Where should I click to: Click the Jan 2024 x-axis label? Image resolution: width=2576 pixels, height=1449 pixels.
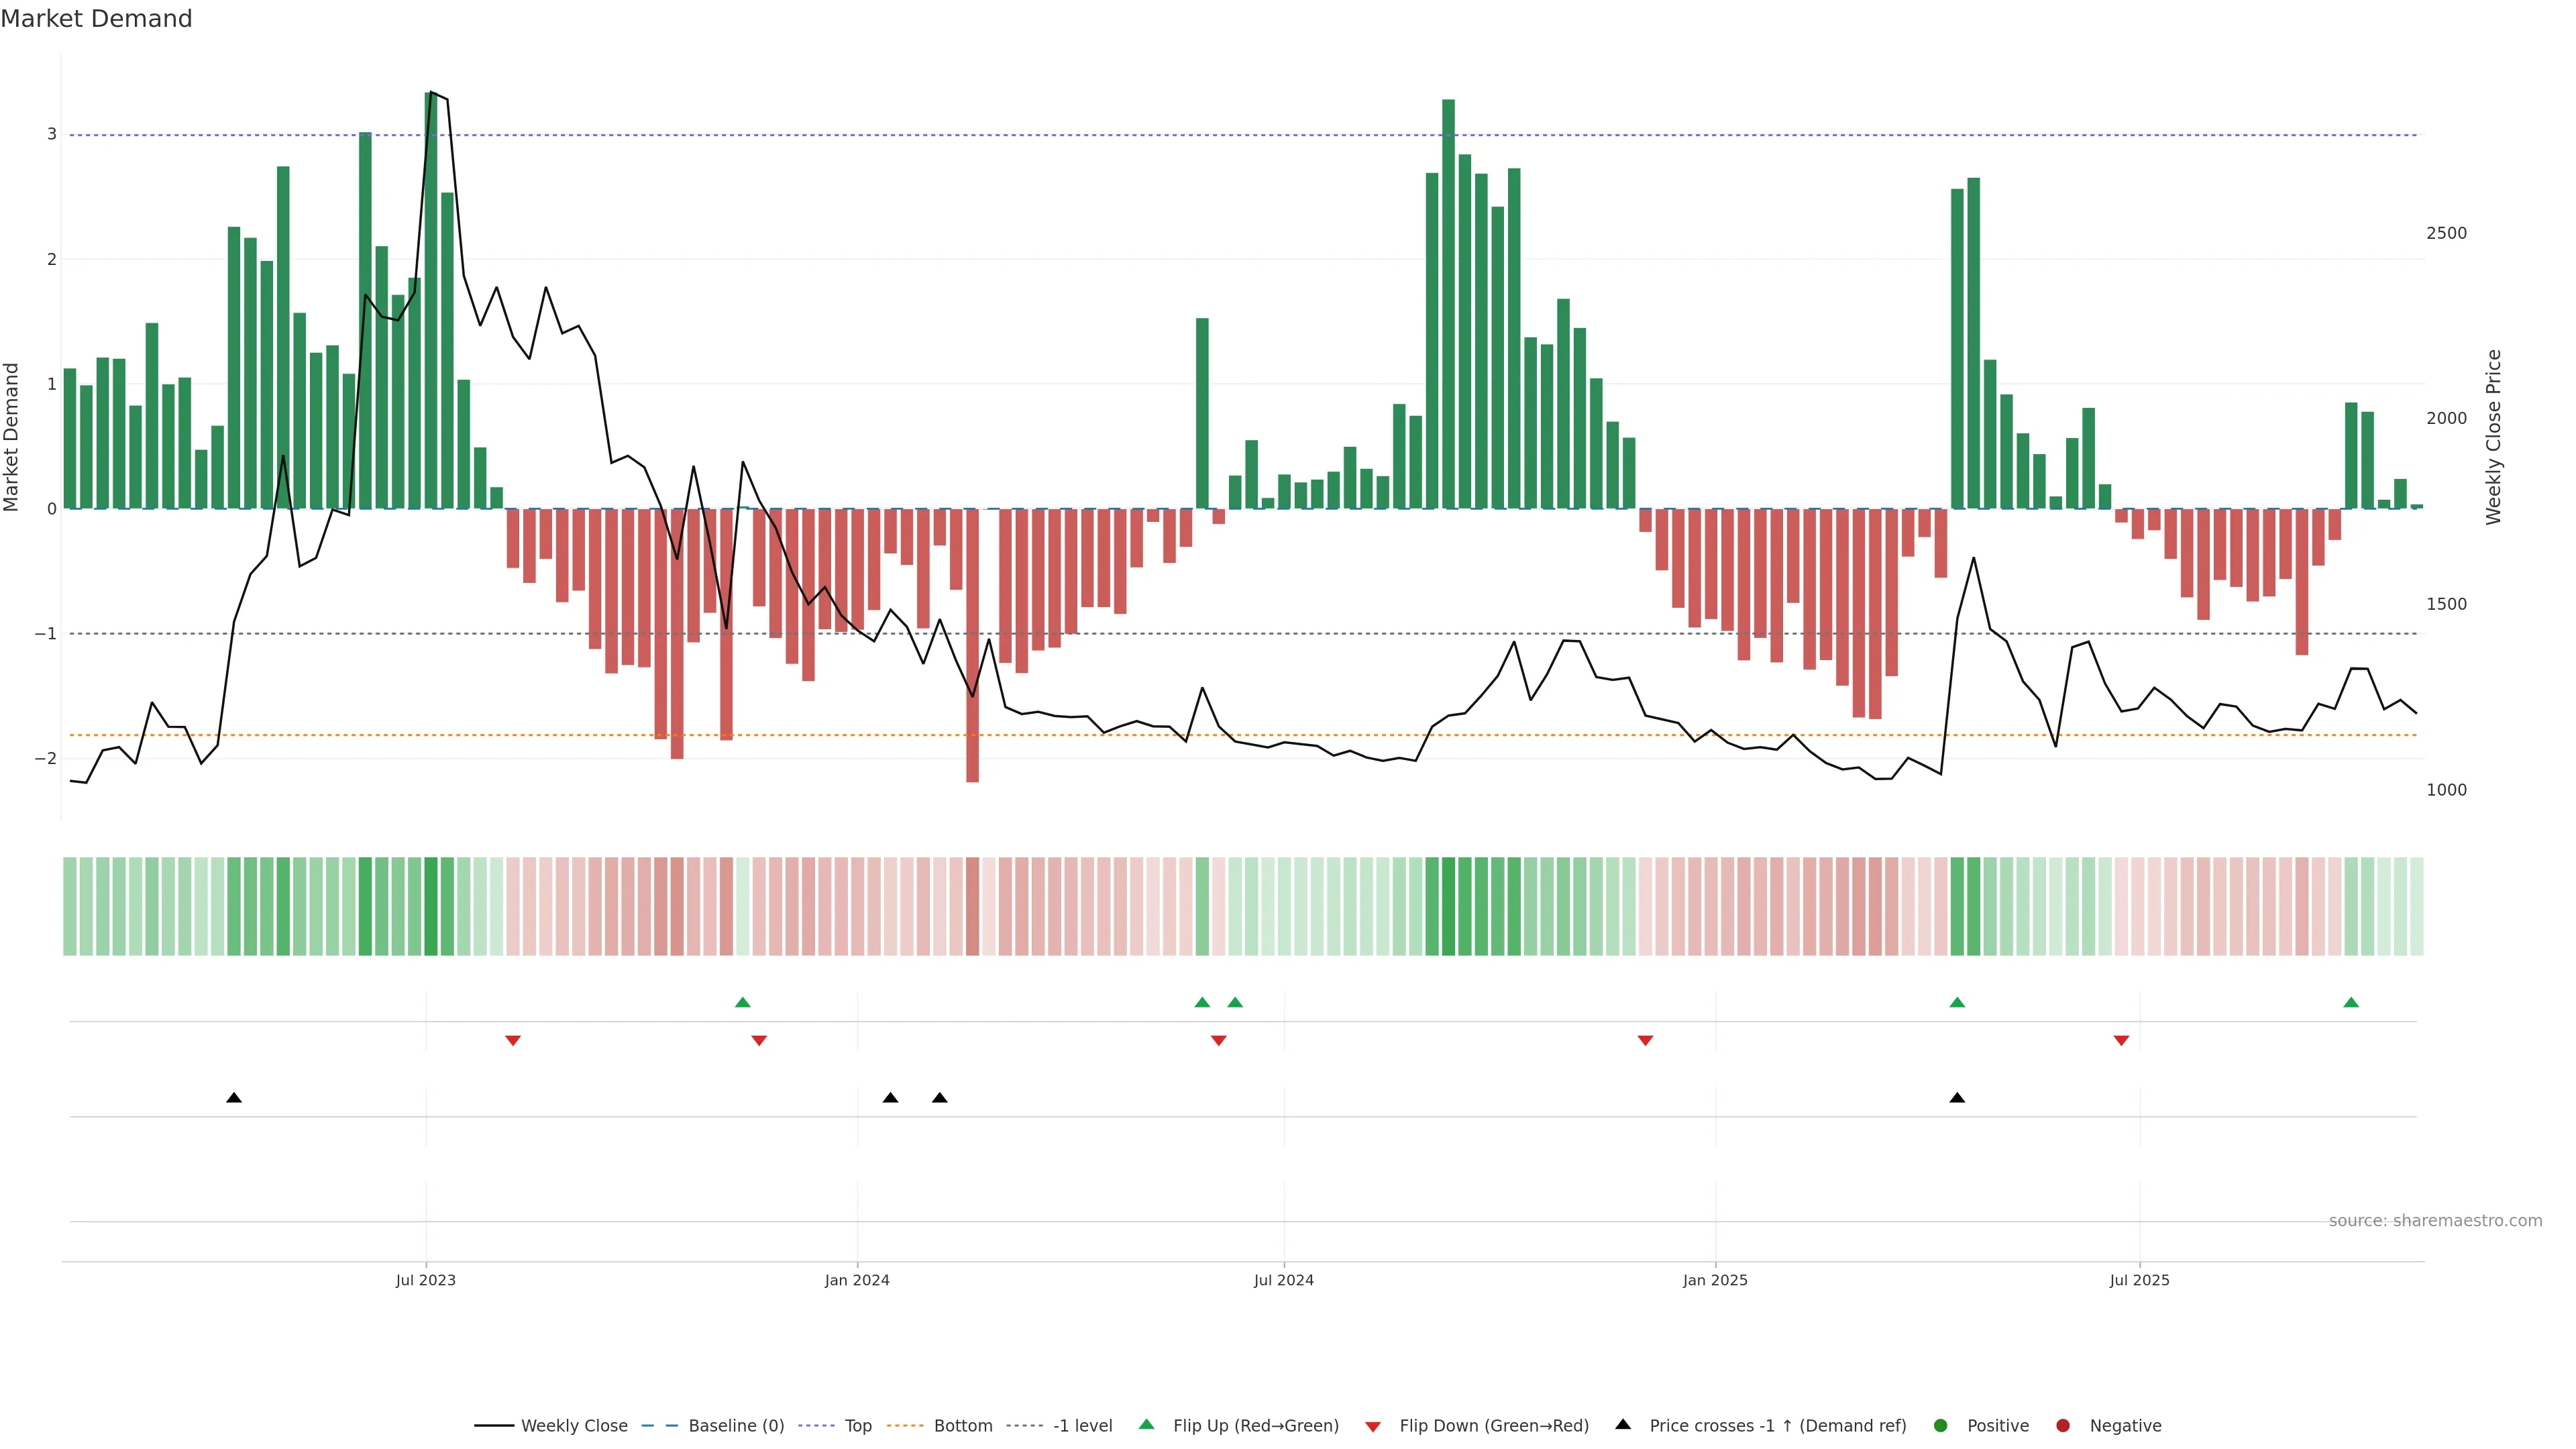tap(857, 1281)
